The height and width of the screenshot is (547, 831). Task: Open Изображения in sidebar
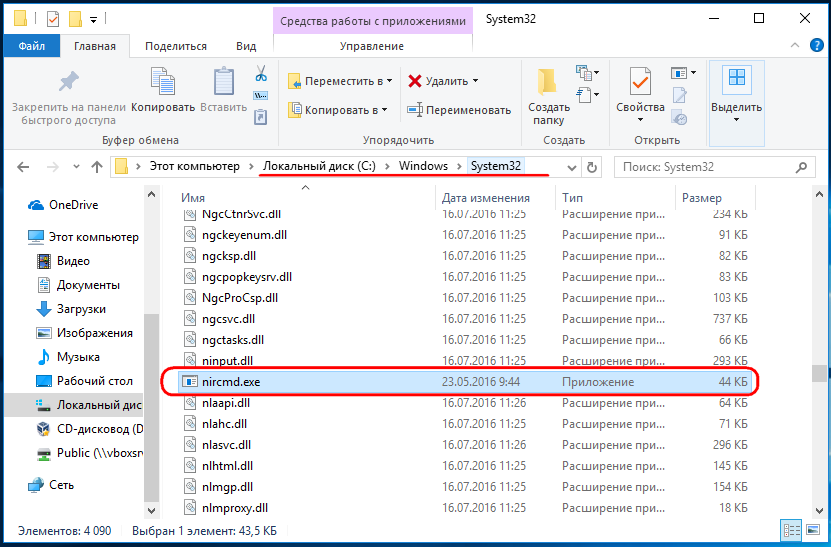[x=84, y=333]
